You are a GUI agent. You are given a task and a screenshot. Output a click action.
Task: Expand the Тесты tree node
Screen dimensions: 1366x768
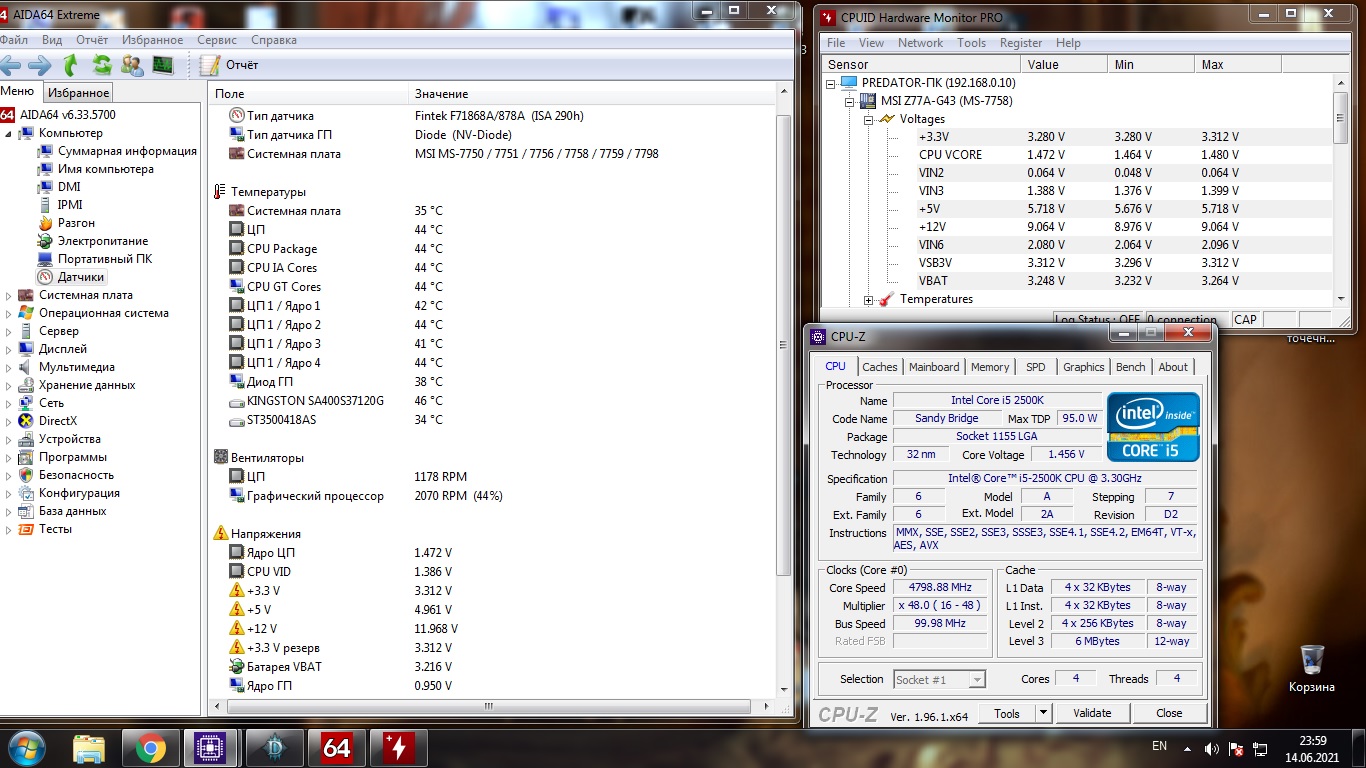pos(10,529)
